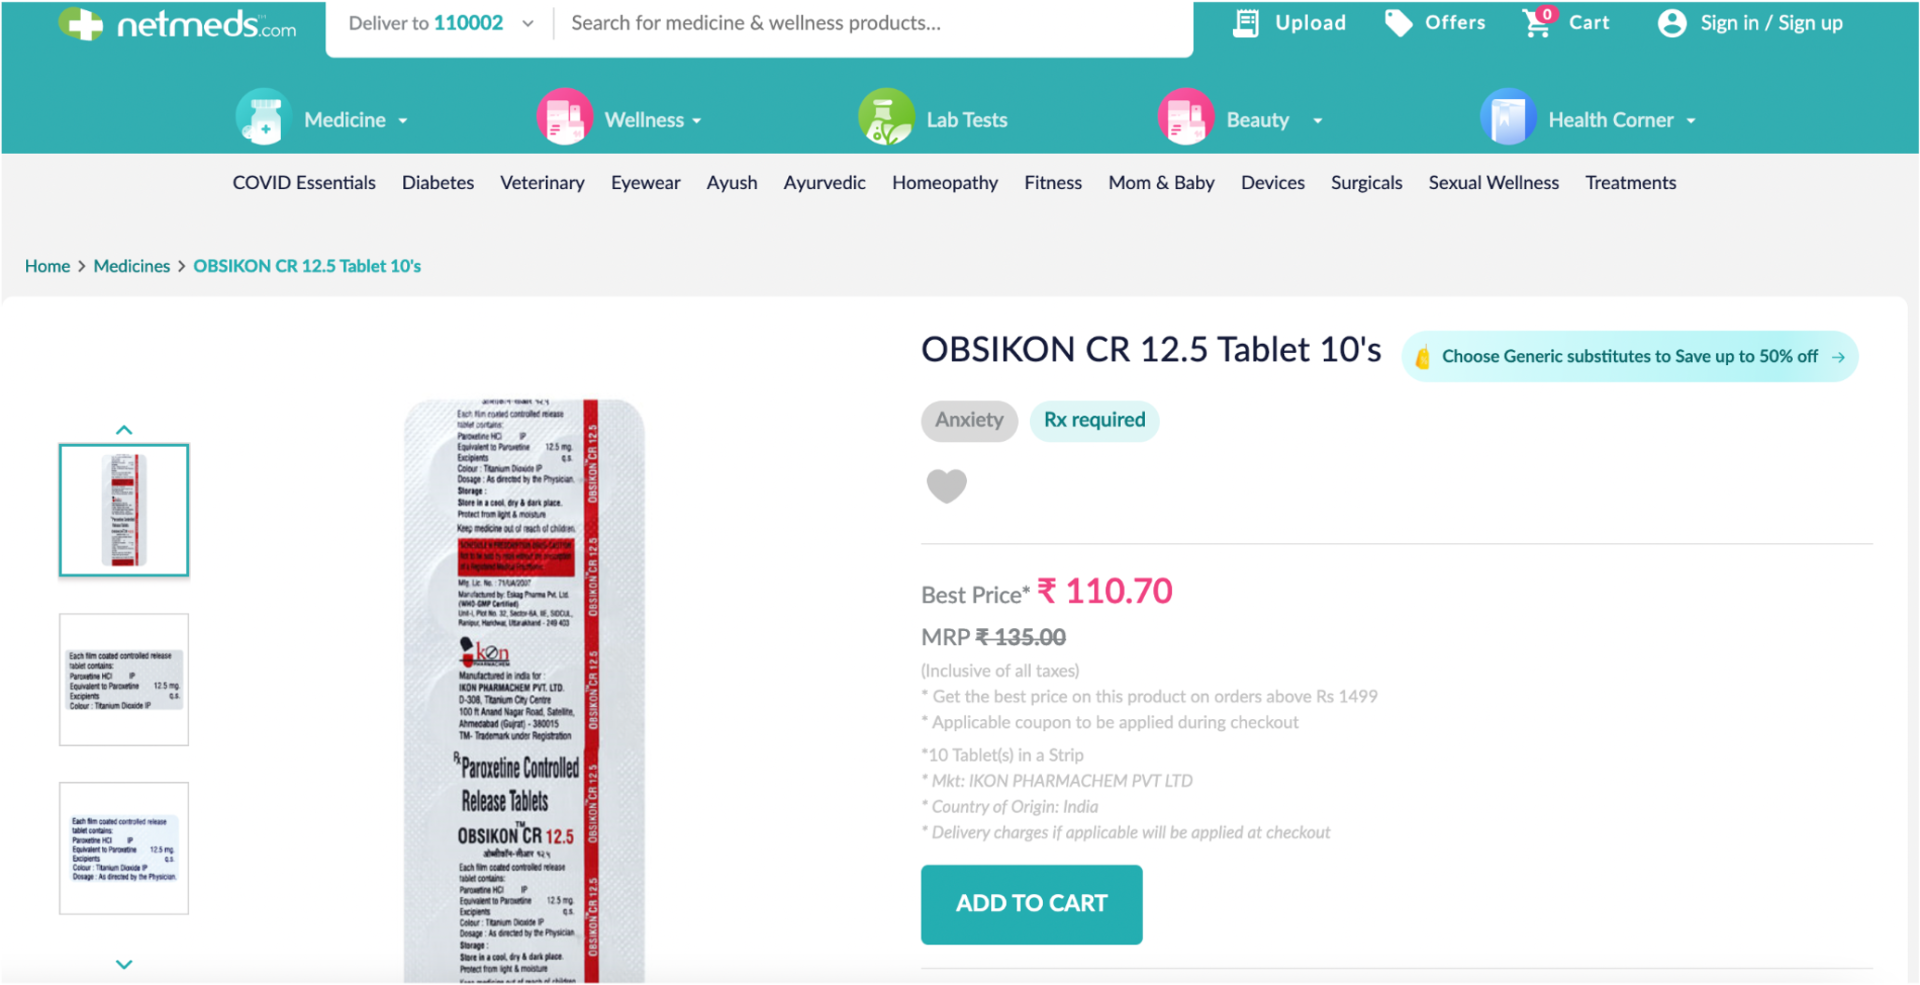Click the Medicine bottle icon
Screen dimensions: 1920x985
[264, 118]
